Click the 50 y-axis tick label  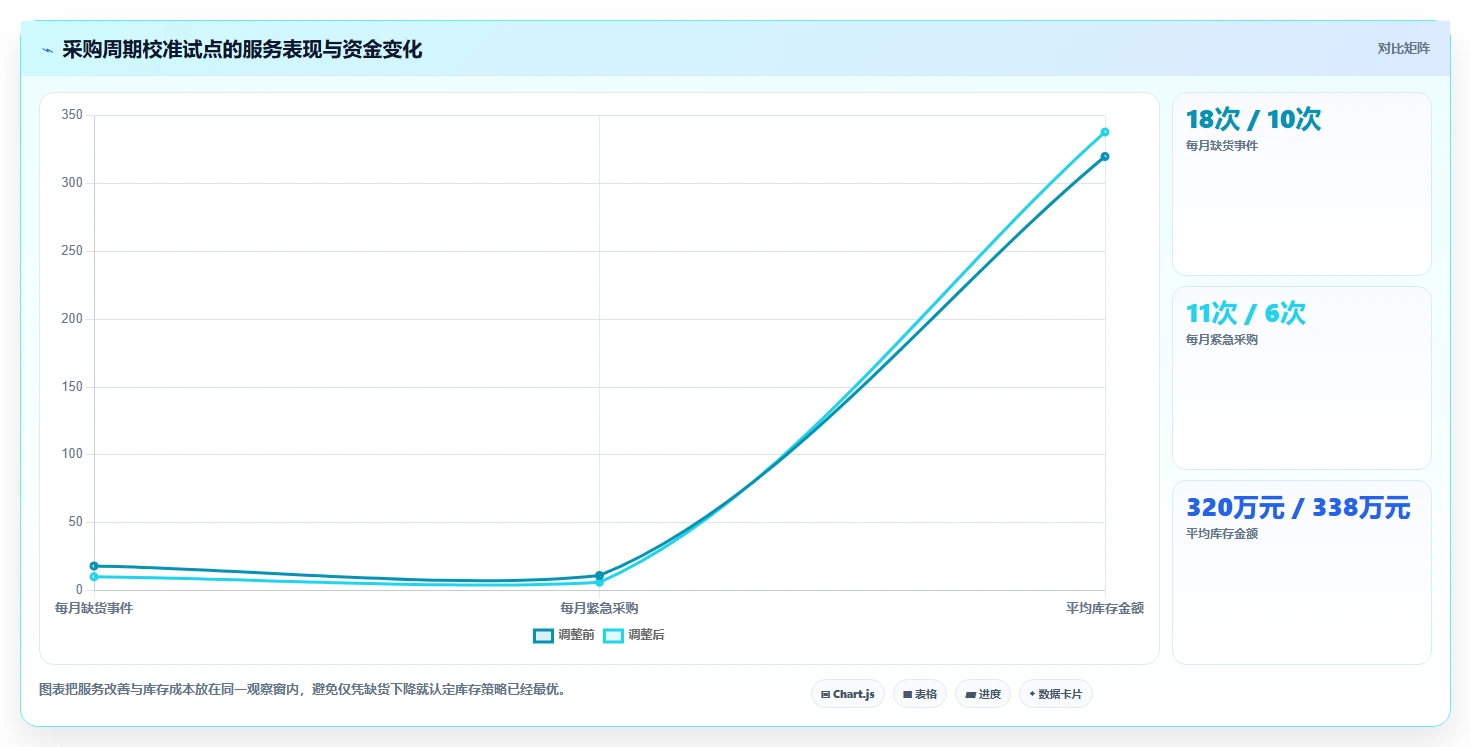(76, 522)
